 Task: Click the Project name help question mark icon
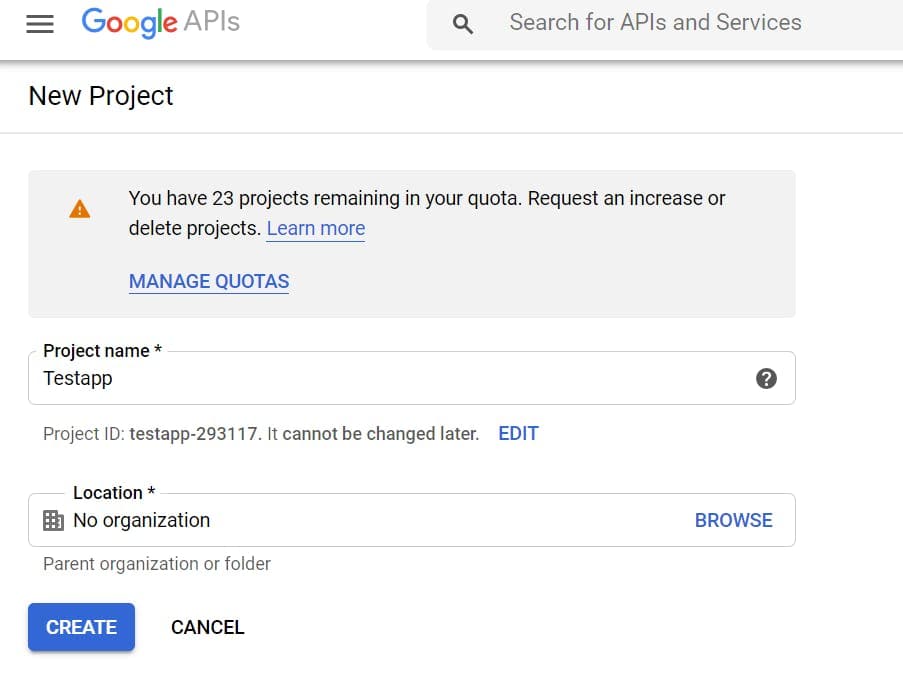pyautogui.click(x=766, y=378)
